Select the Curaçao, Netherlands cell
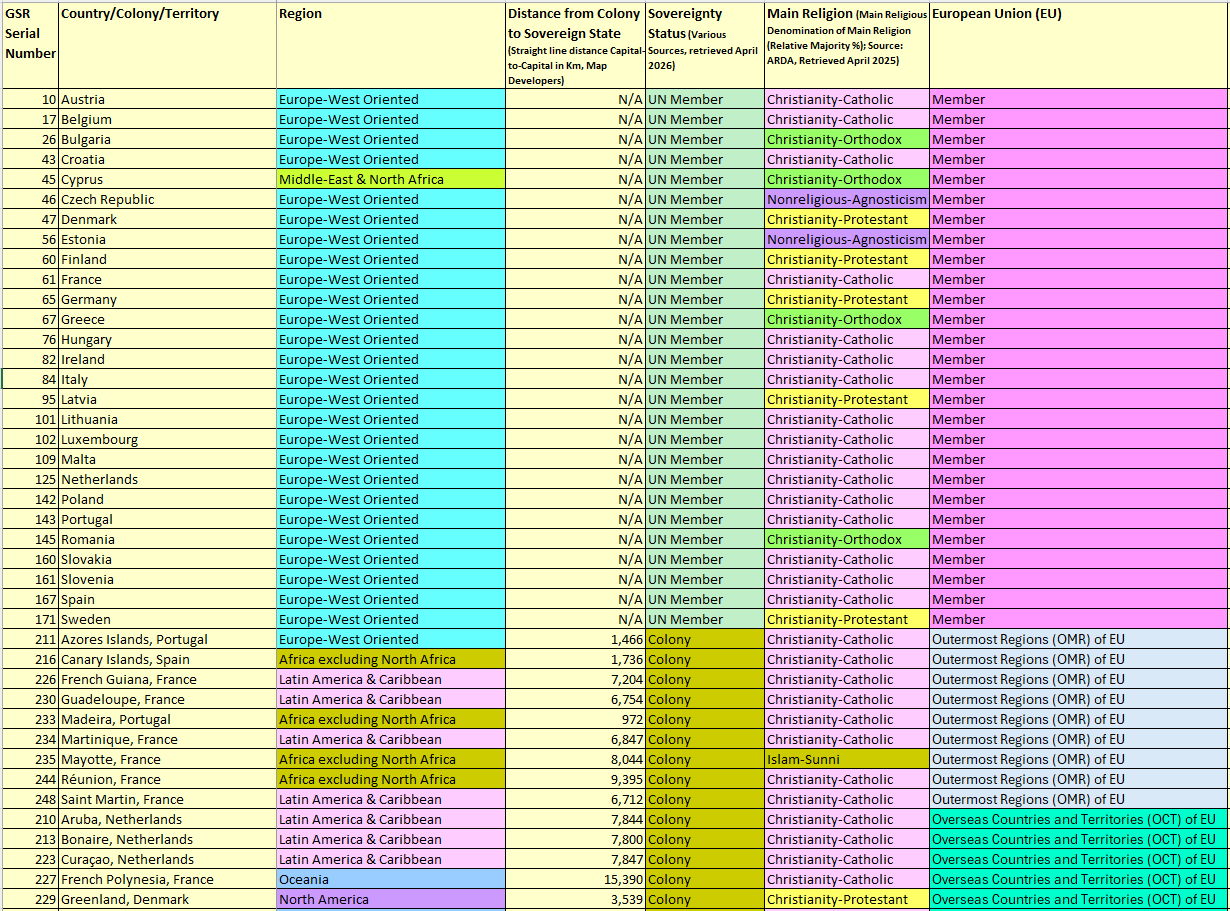Viewport: 1230px width, 911px height. (167, 859)
